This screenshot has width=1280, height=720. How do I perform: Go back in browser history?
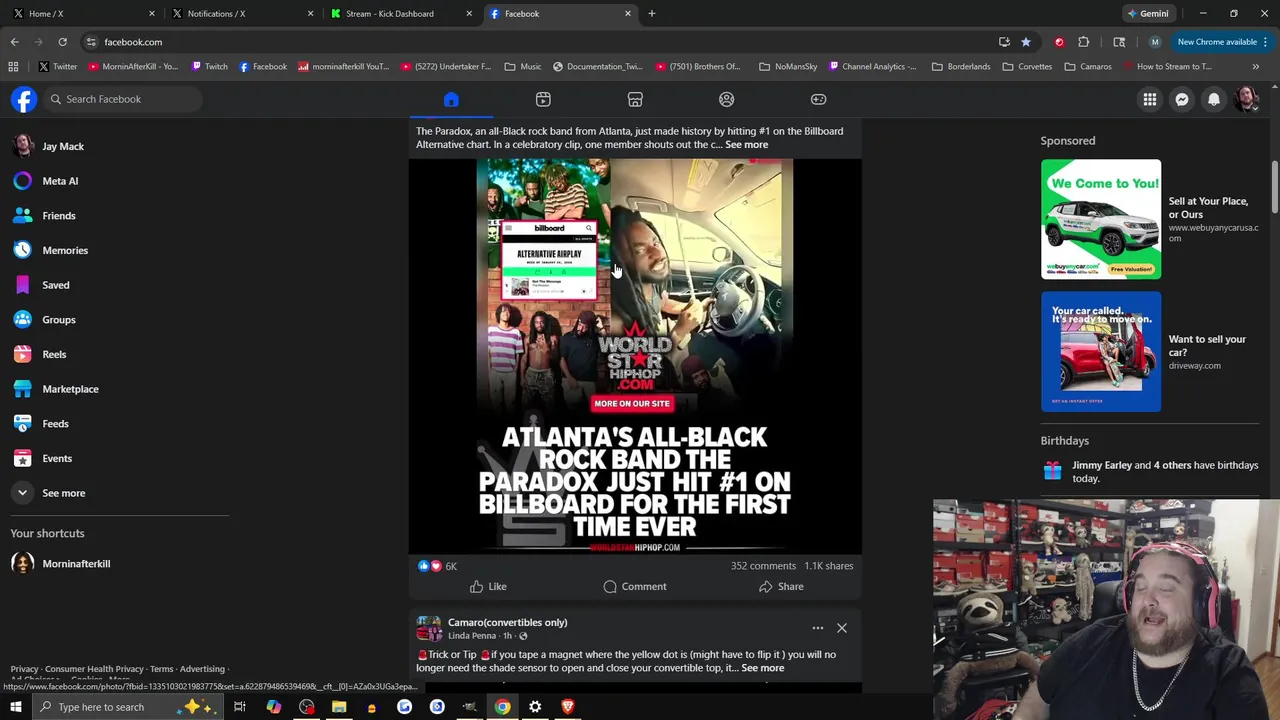(14, 42)
